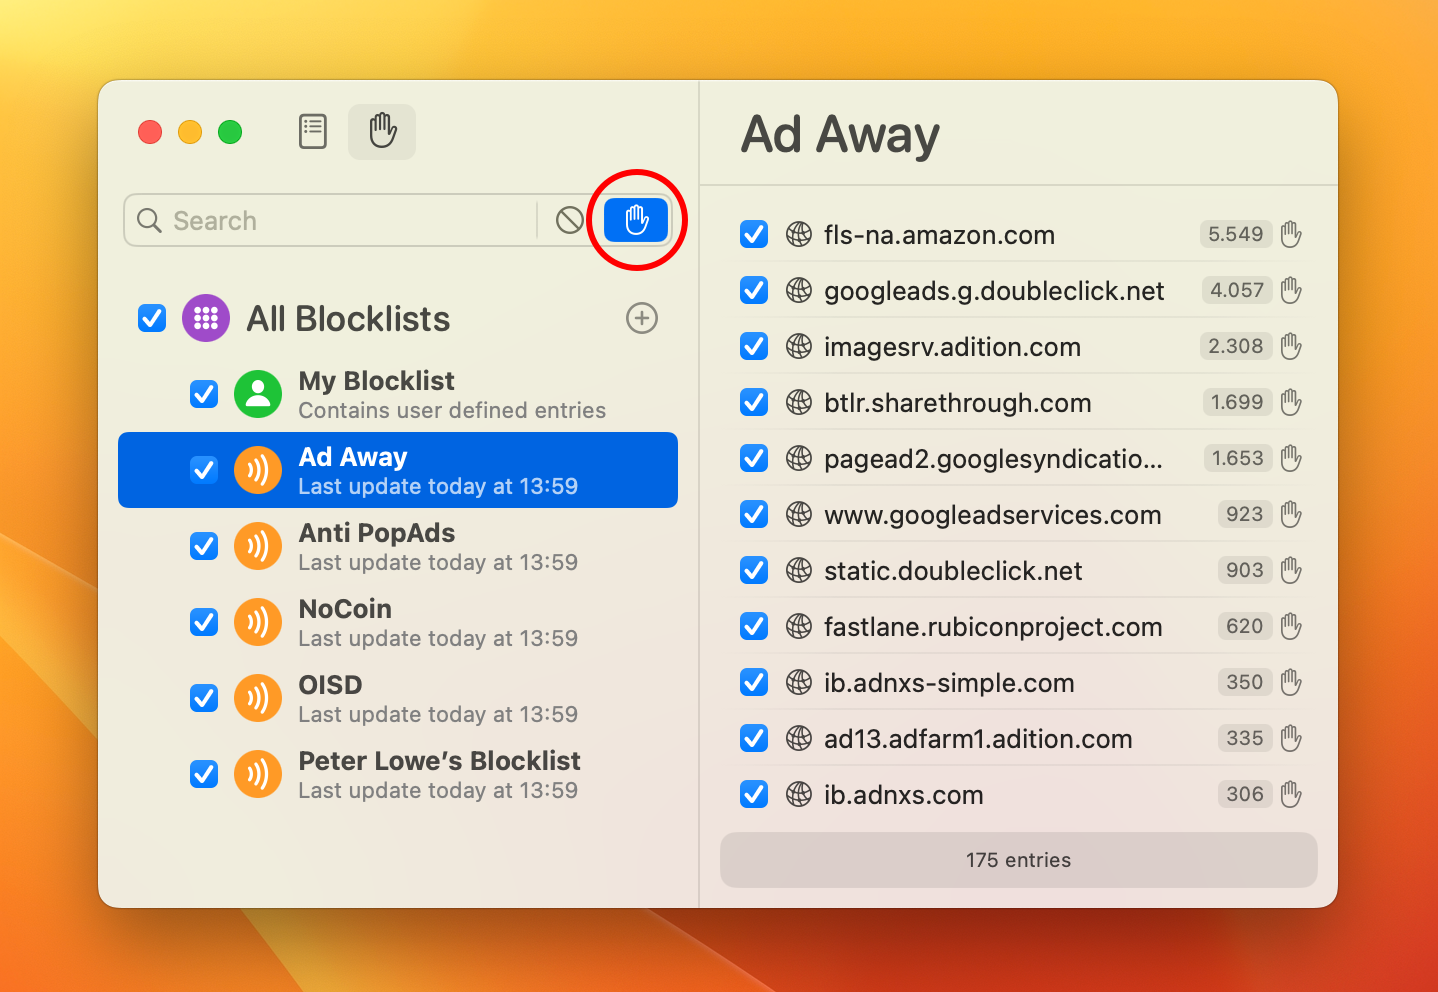Toggle checkbox for fastlane.rubiconproject.com
Viewport: 1438px width, 992px height.
(x=754, y=626)
